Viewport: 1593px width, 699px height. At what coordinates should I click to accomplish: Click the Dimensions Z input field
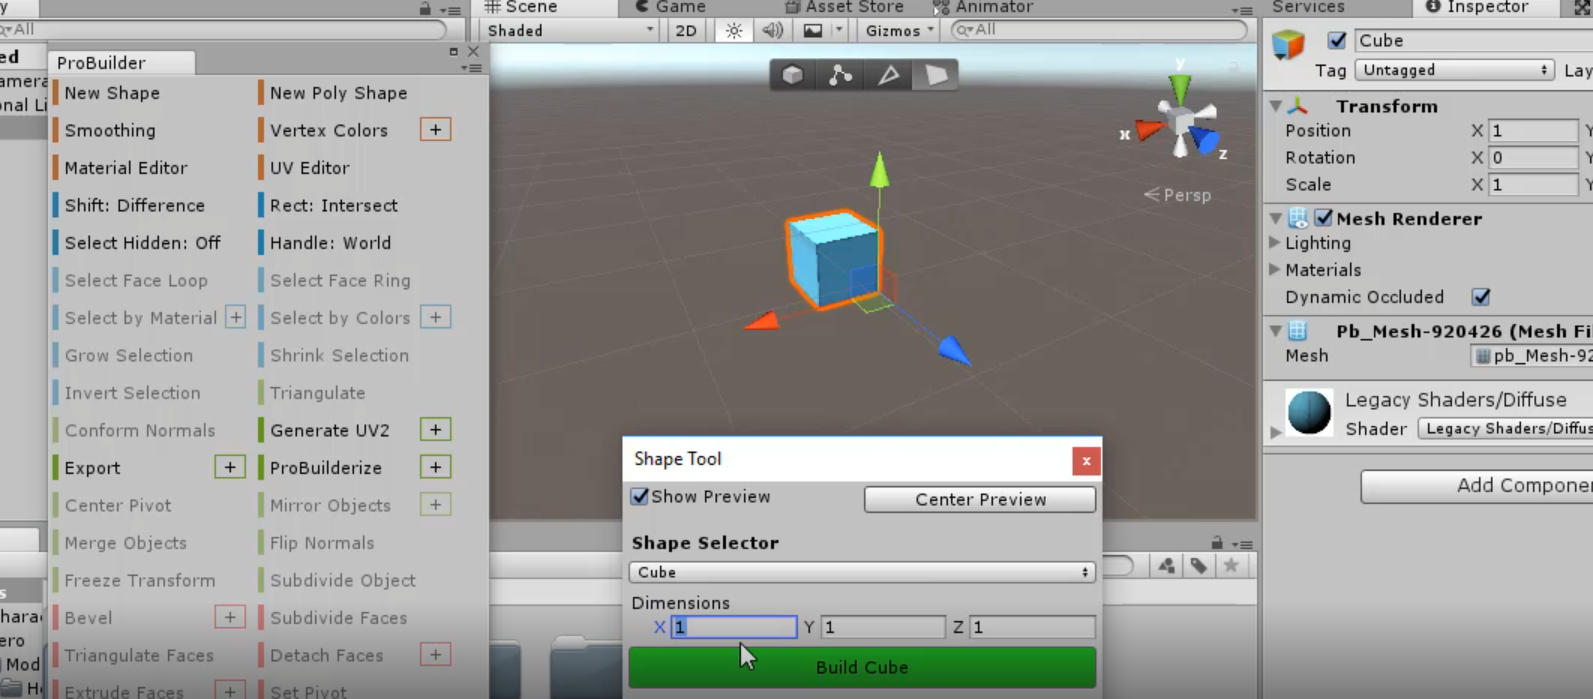1032,627
